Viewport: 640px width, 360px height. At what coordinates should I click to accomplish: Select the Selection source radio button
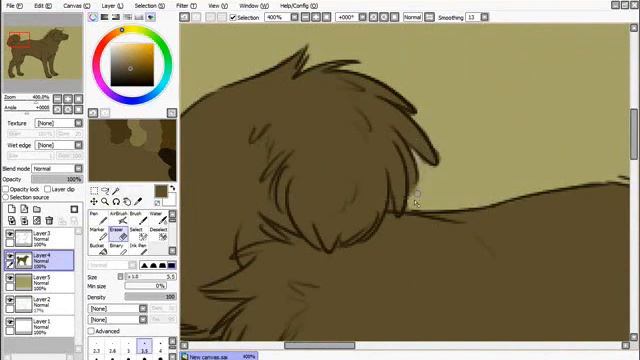coord(6,197)
